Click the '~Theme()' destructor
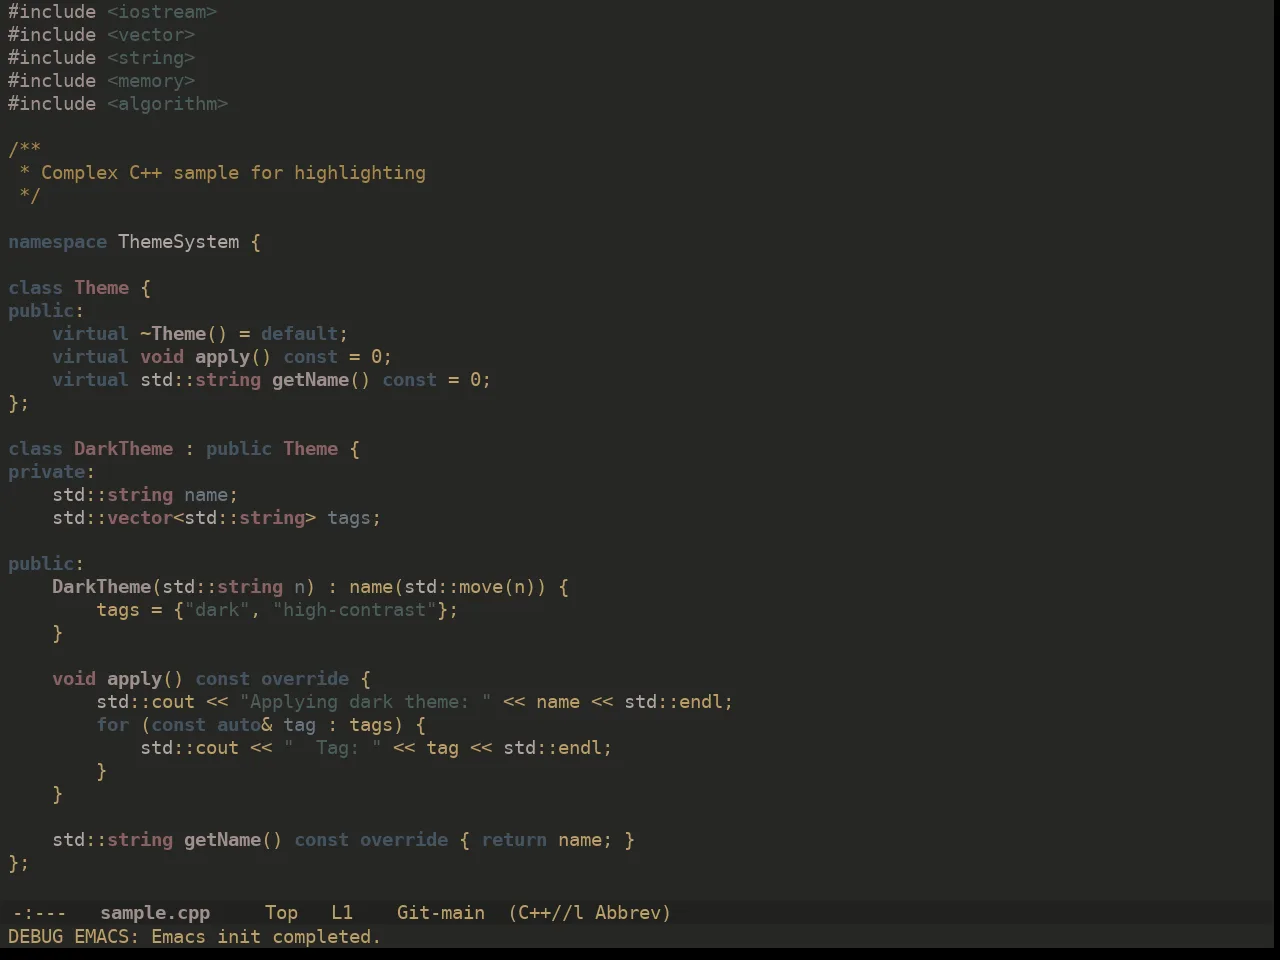 click(x=184, y=334)
